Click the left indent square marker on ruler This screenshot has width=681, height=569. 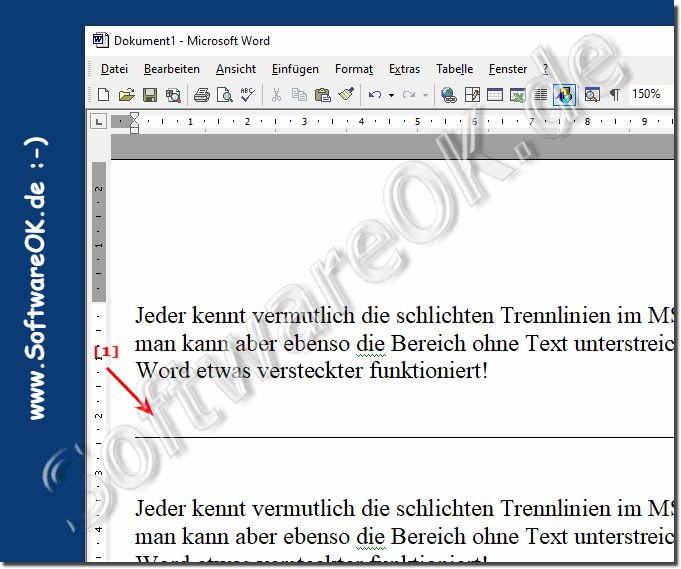point(134,130)
